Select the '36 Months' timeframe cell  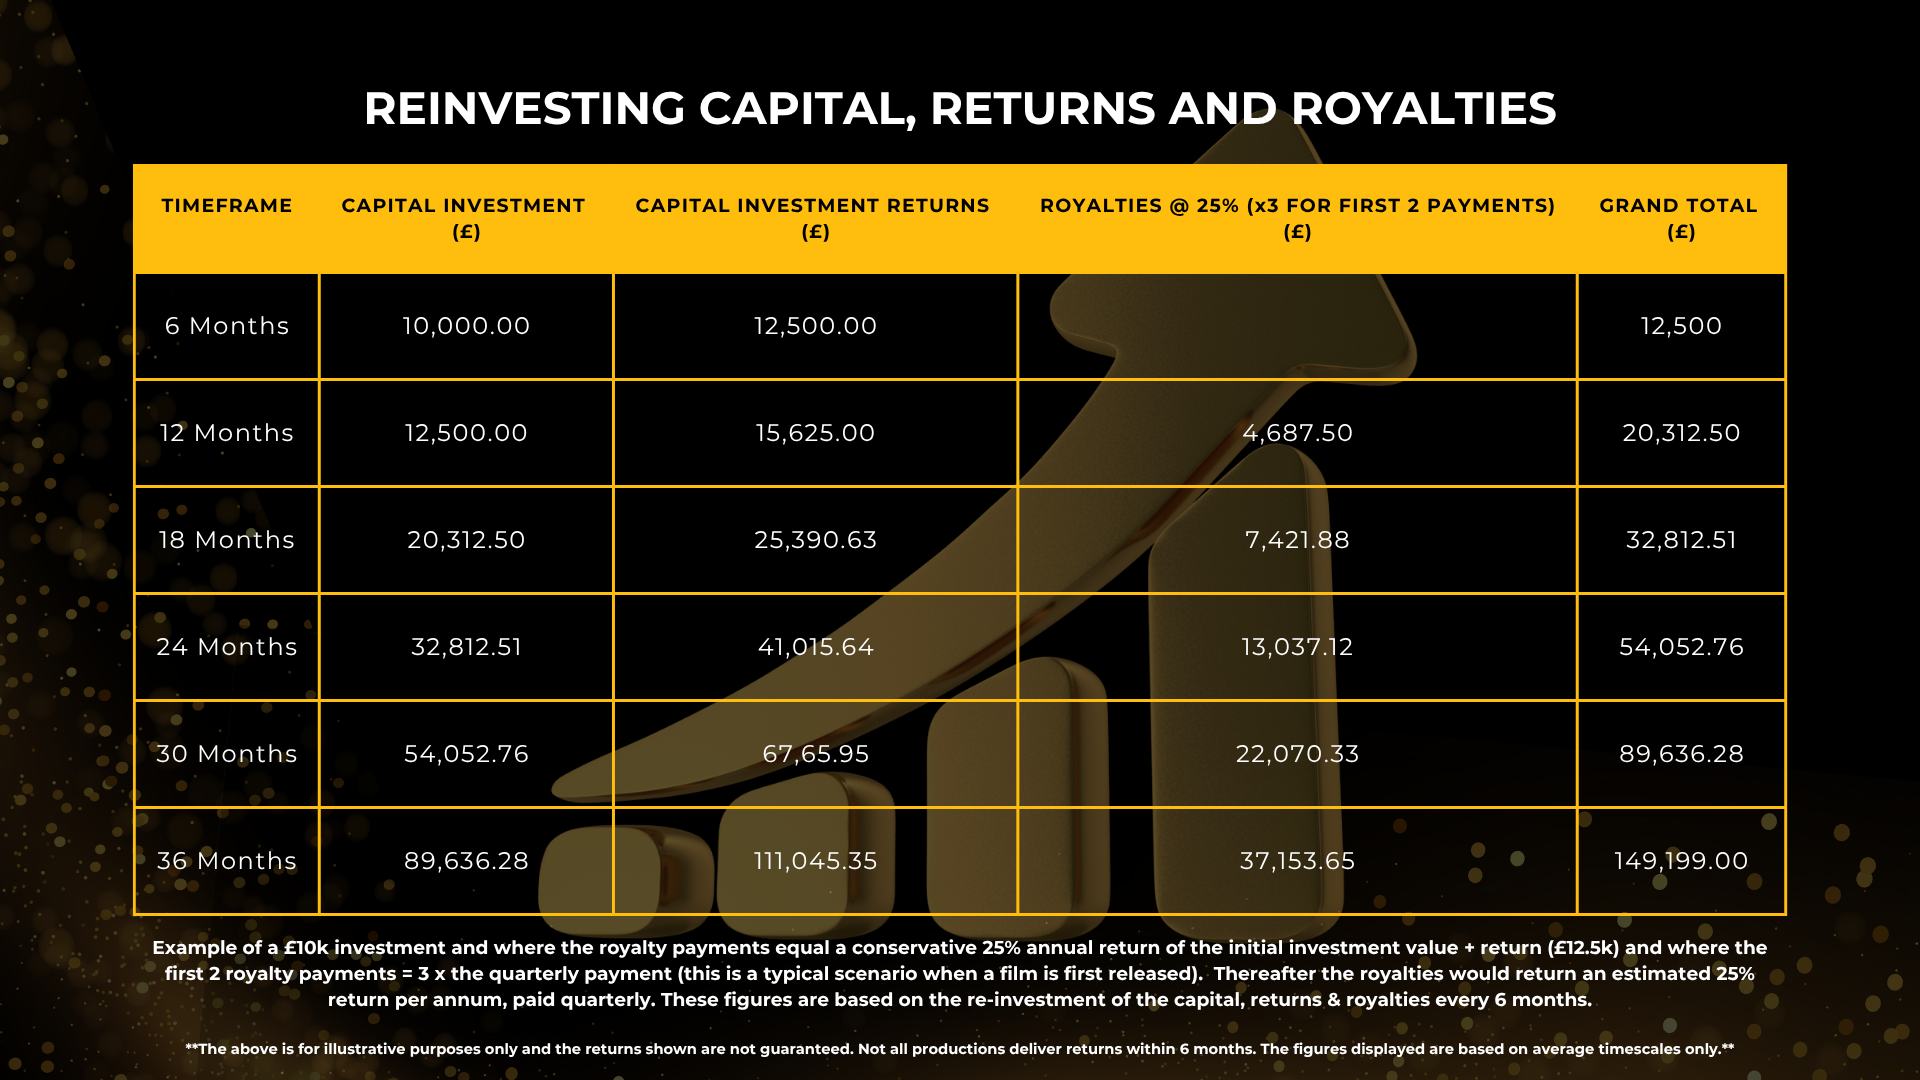pos(227,861)
